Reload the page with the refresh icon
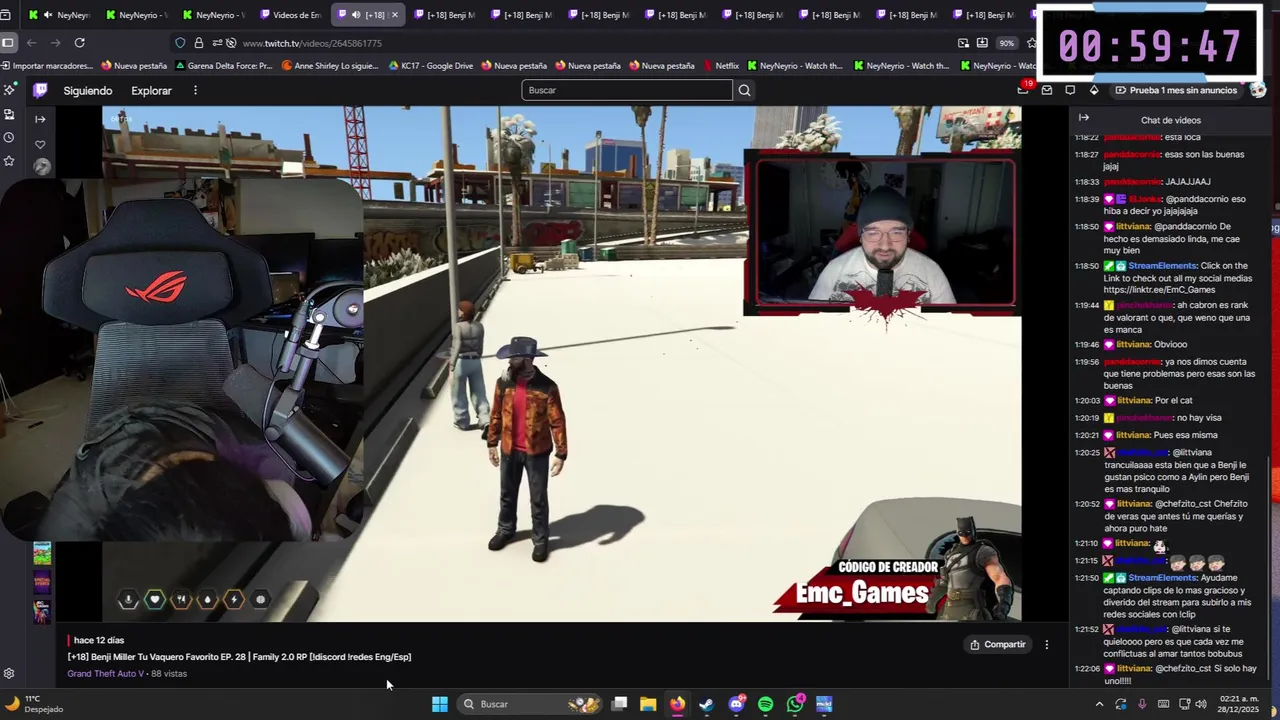Viewport: 1280px width, 720px height. click(79, 43)
